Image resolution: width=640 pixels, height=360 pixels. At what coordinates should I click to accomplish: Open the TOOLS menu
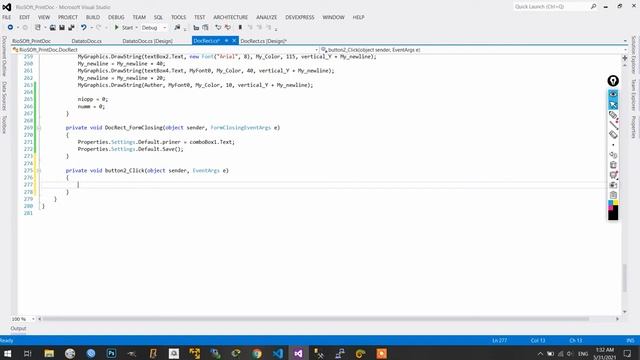(178, 17)
